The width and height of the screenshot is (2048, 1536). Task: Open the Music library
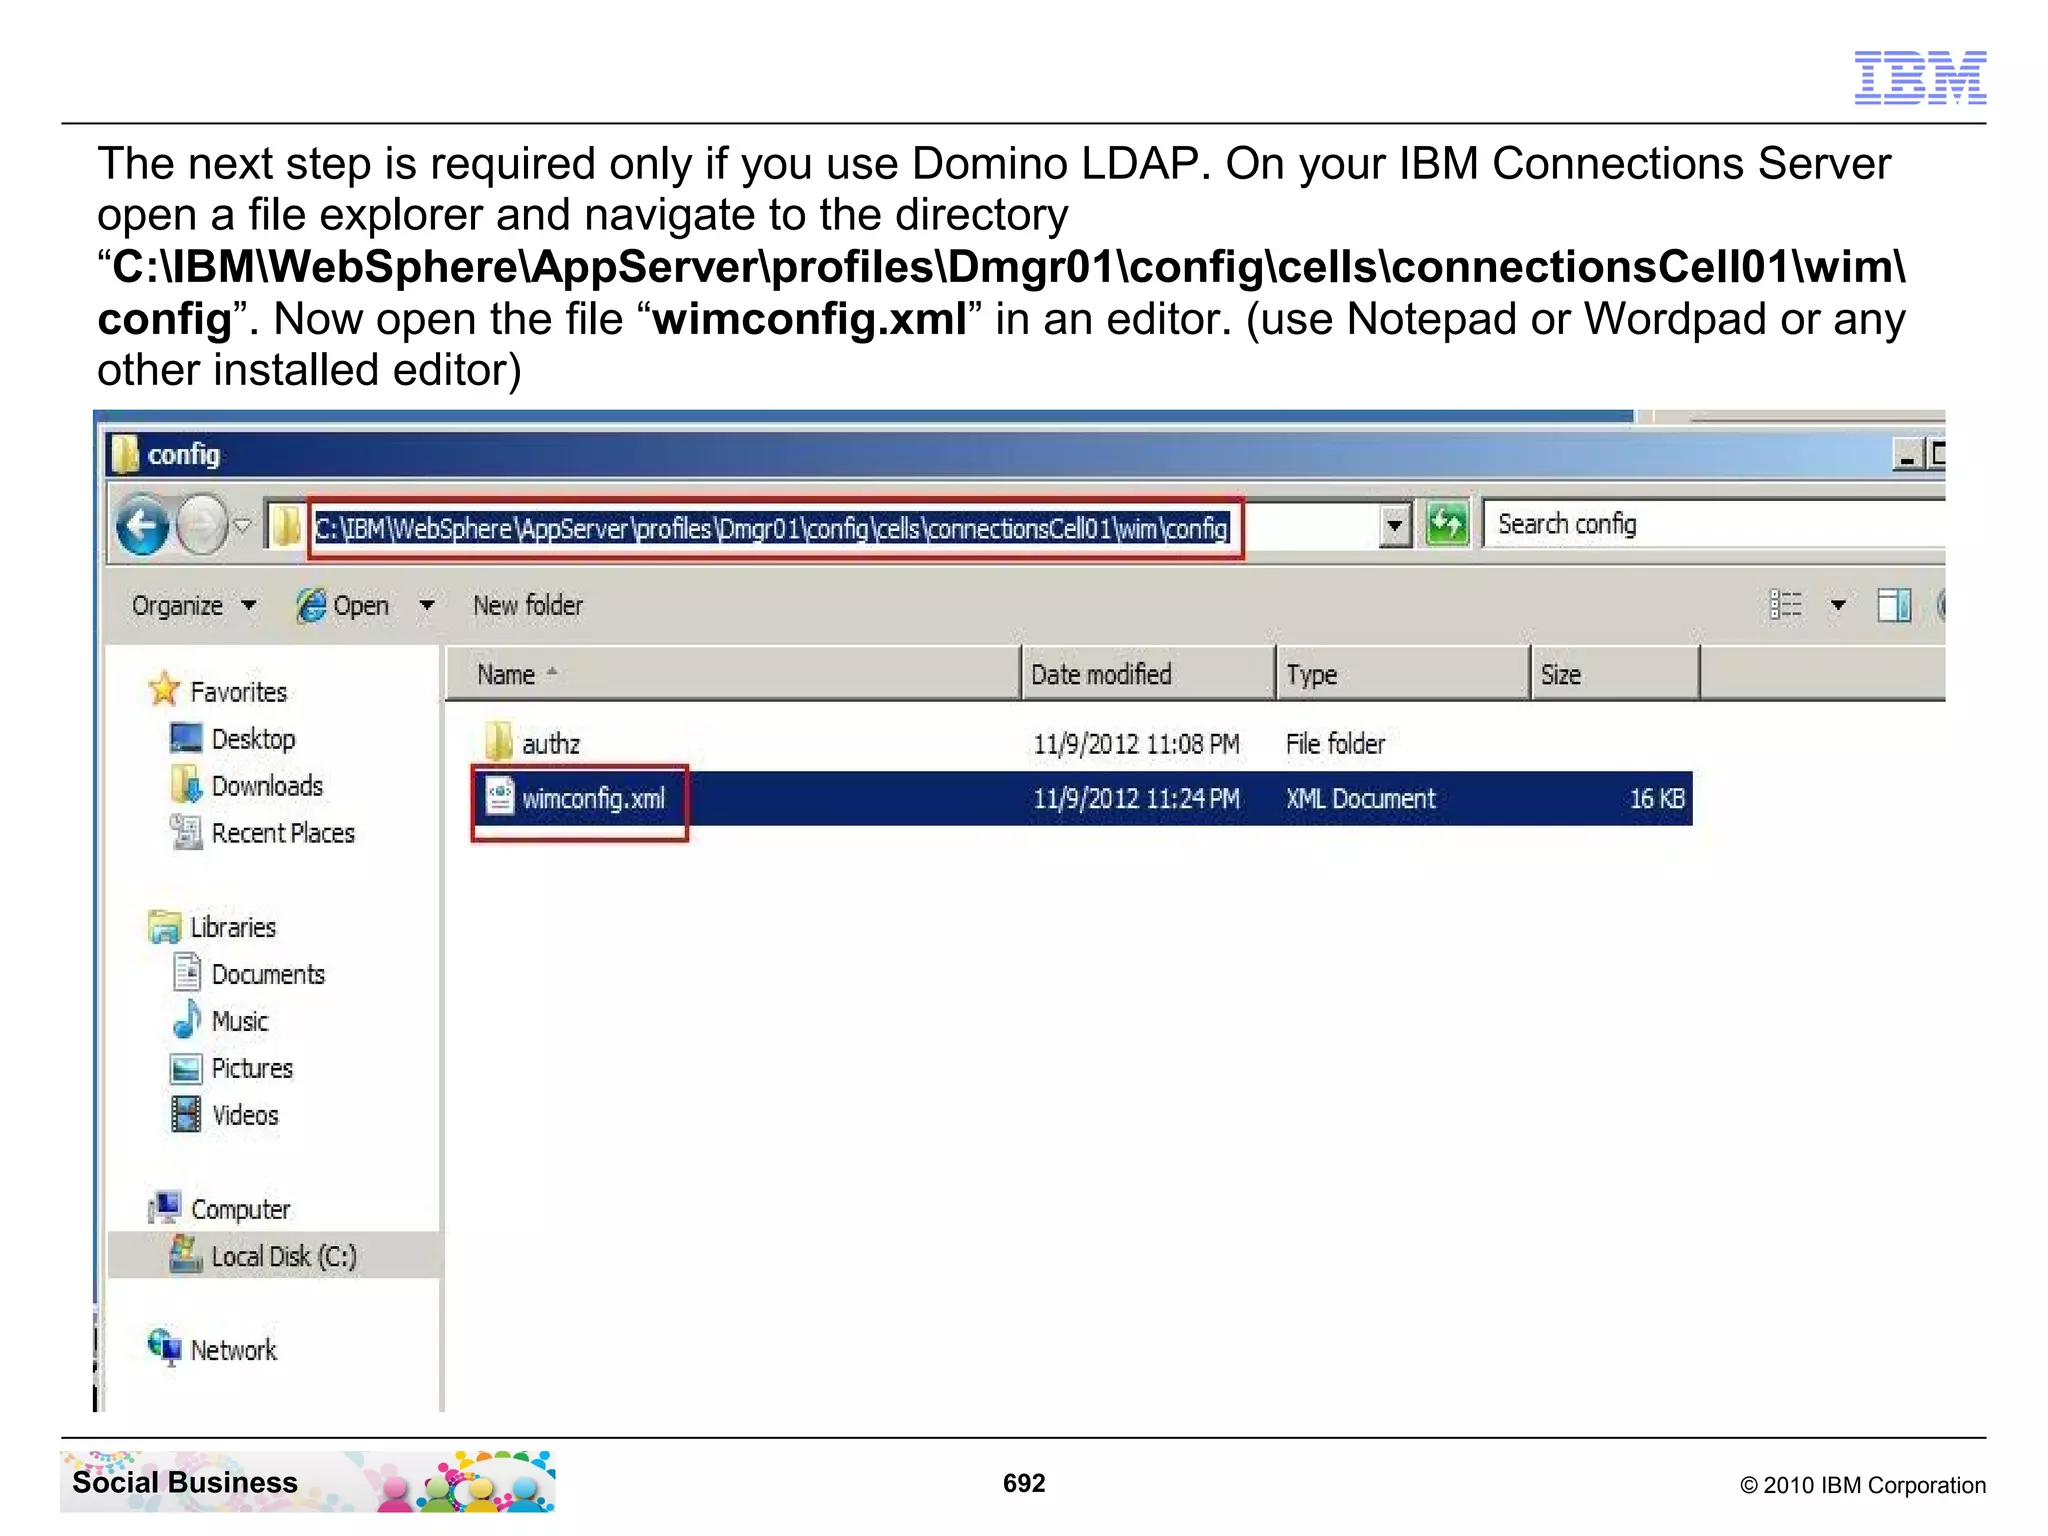pyautogui.click(x=220, y=1021)
